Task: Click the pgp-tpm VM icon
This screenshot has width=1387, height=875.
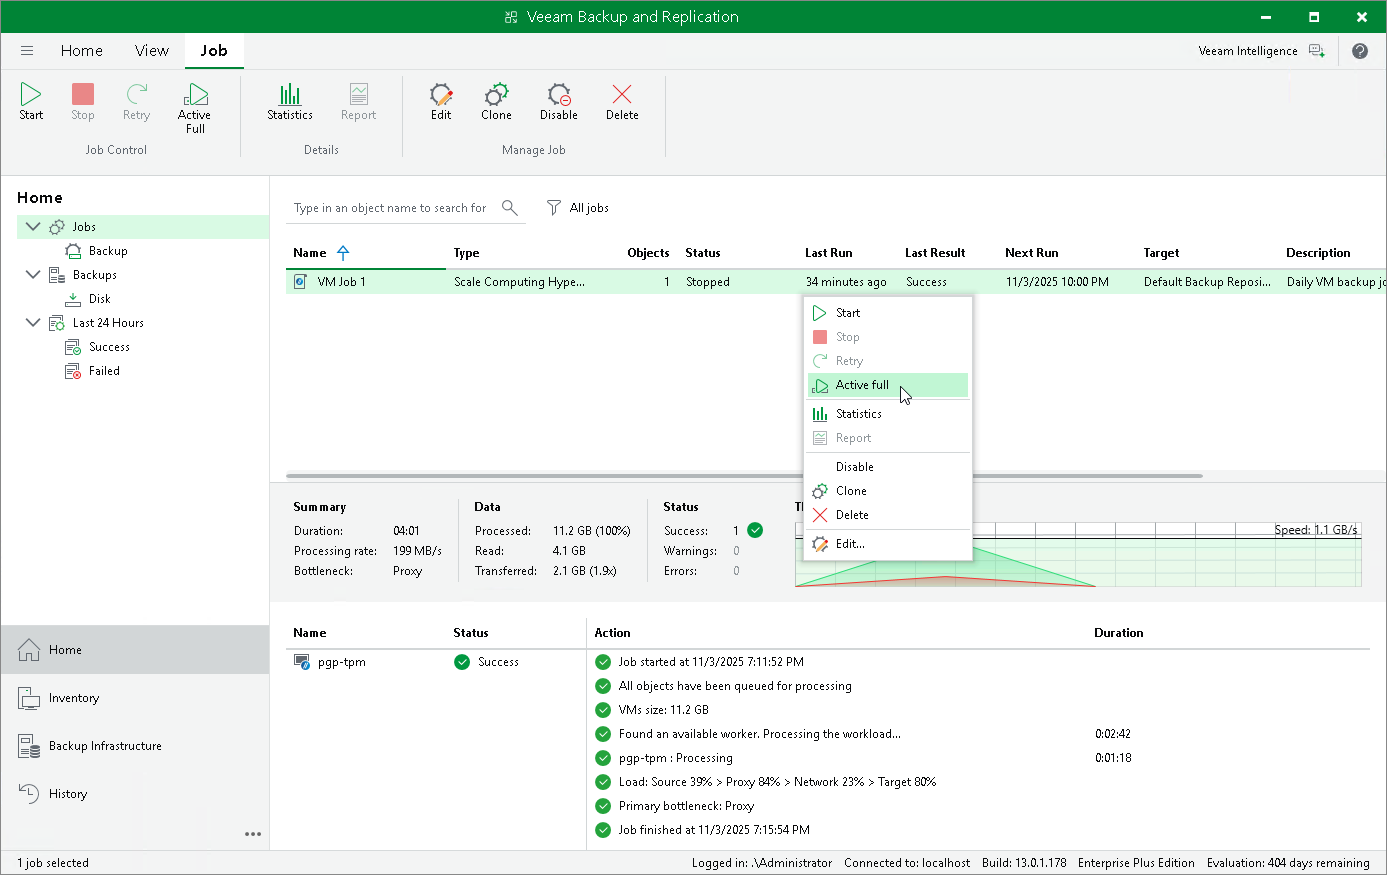Action: 301,662
